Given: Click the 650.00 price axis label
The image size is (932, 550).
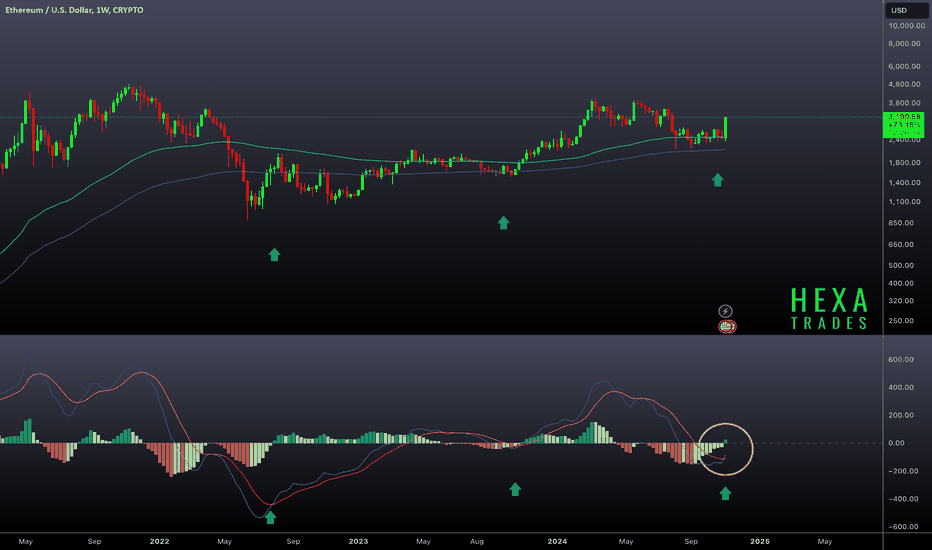Looking at the screenshot, I should click(x=901, y=244).
